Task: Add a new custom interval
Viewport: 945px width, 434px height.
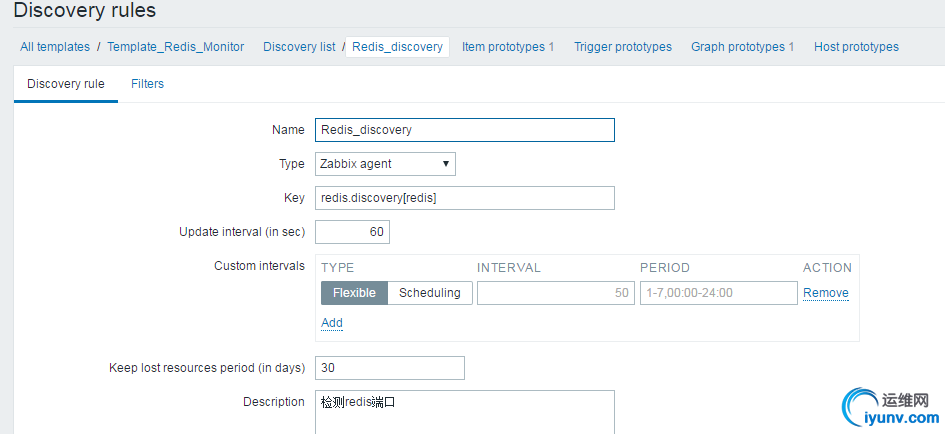Action: click(x=332, y=323)
